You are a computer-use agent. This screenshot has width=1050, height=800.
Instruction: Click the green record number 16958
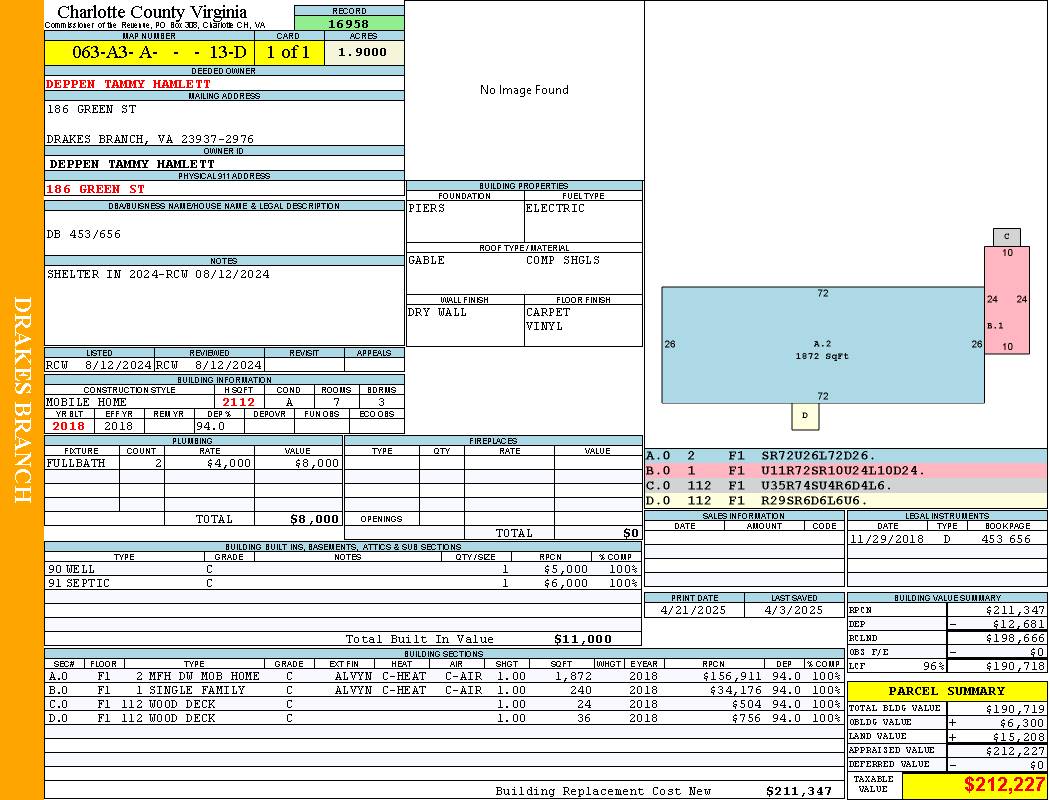(349, 23)
